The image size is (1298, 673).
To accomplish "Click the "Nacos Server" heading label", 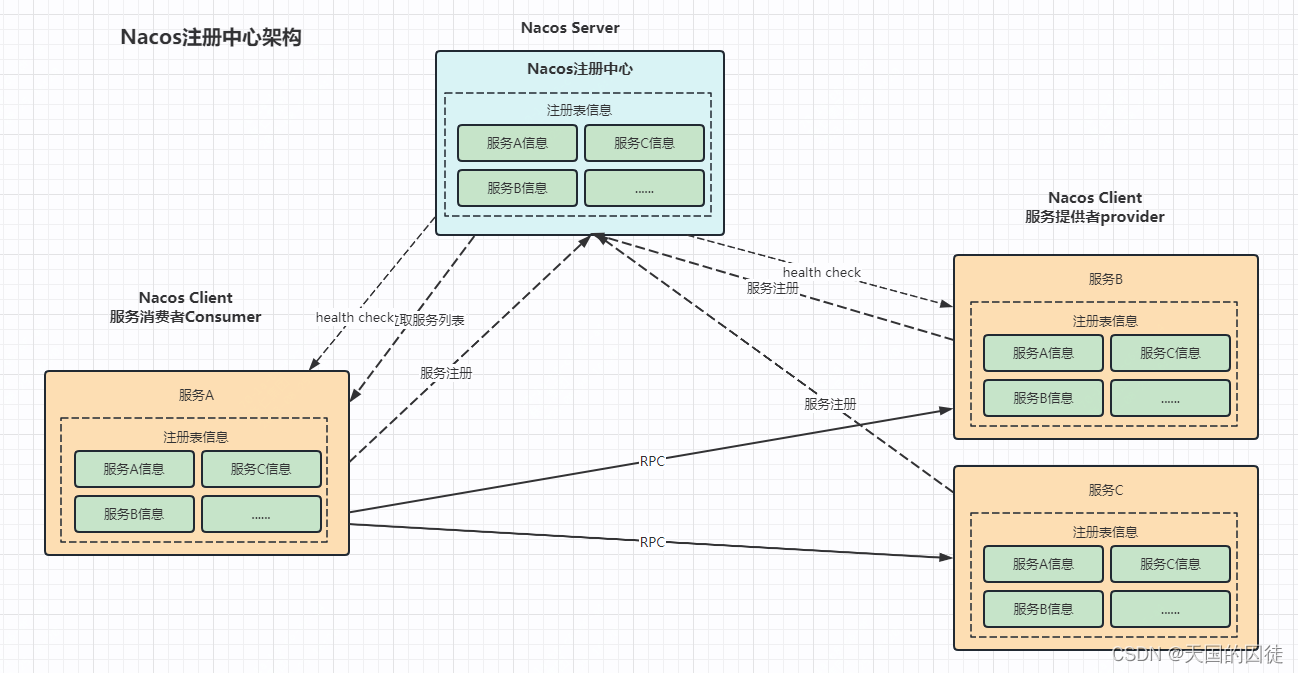I will pos(570,27).
